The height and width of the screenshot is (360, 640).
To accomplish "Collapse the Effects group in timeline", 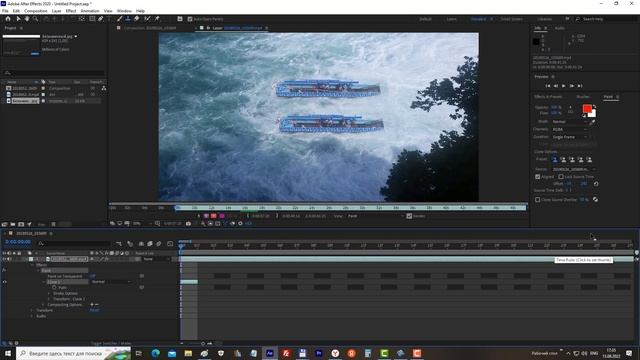I will pyautogui.click(x=32, y=265).
